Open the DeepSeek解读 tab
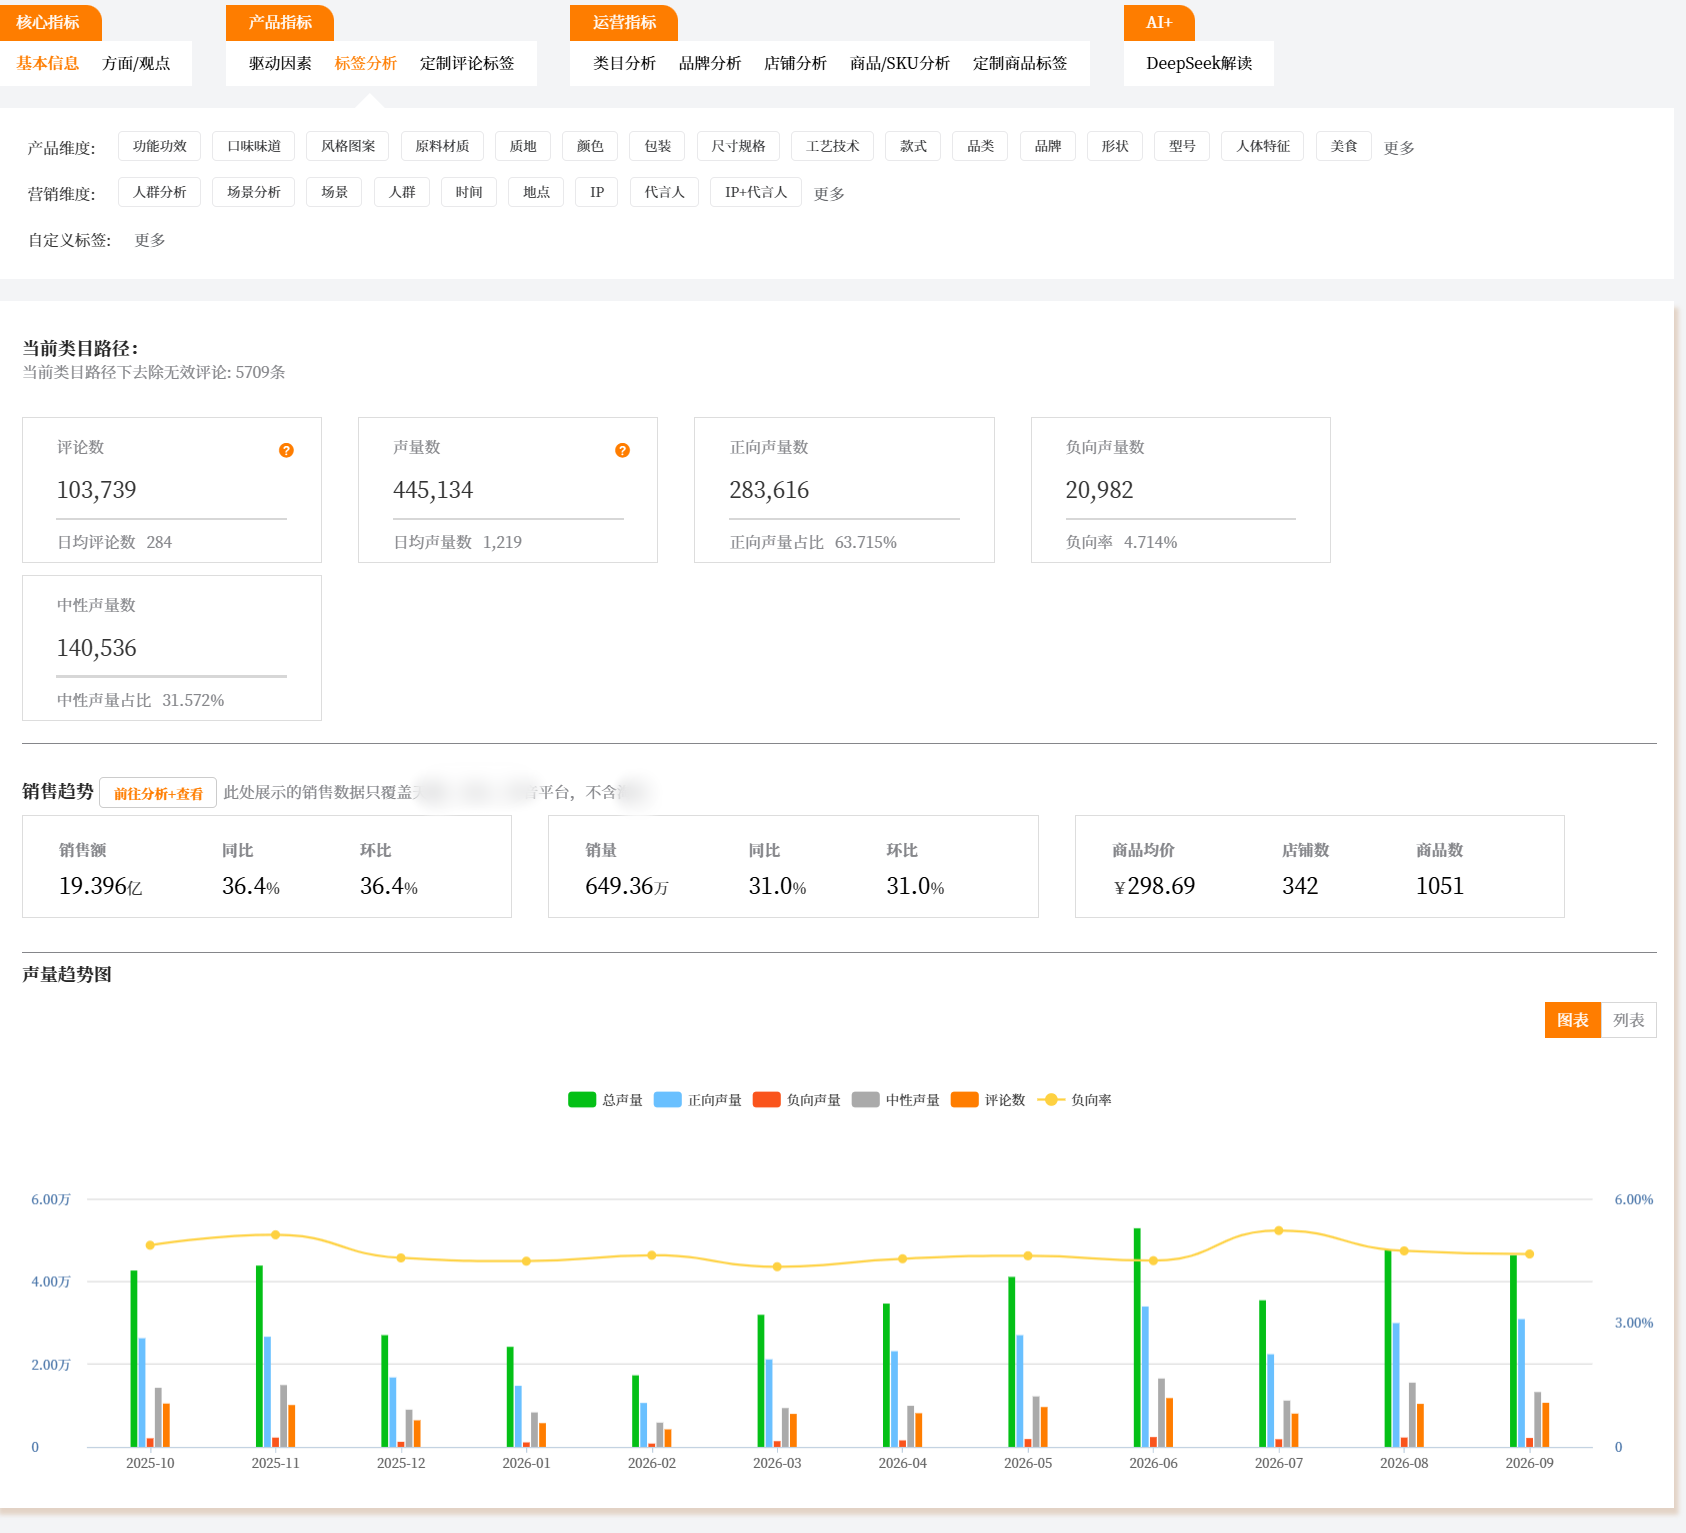Viewport: 1686px width, 1533px height. (1199, 63)
